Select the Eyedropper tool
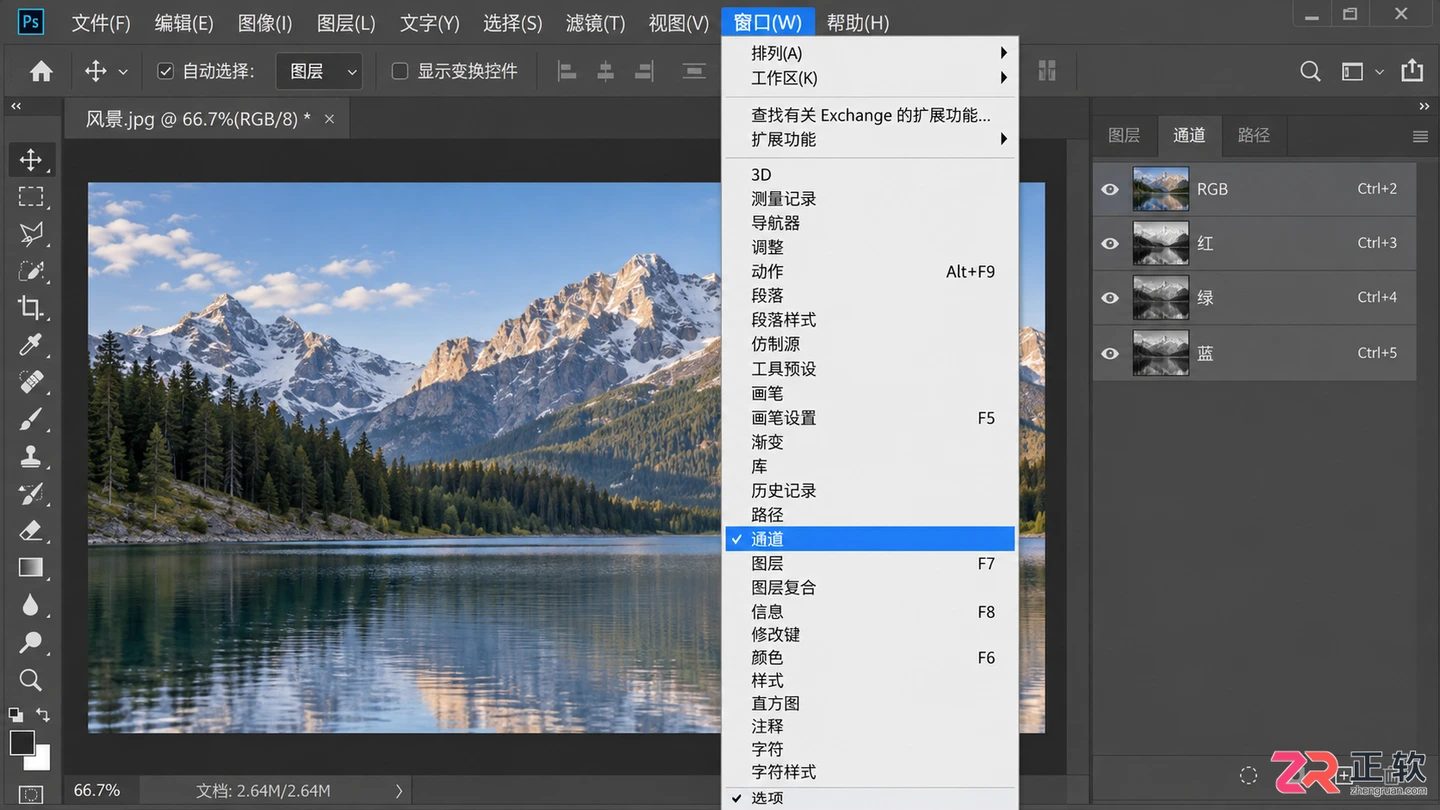The height and width of the screenshot is (810, 1440). [x=31, y=345]
